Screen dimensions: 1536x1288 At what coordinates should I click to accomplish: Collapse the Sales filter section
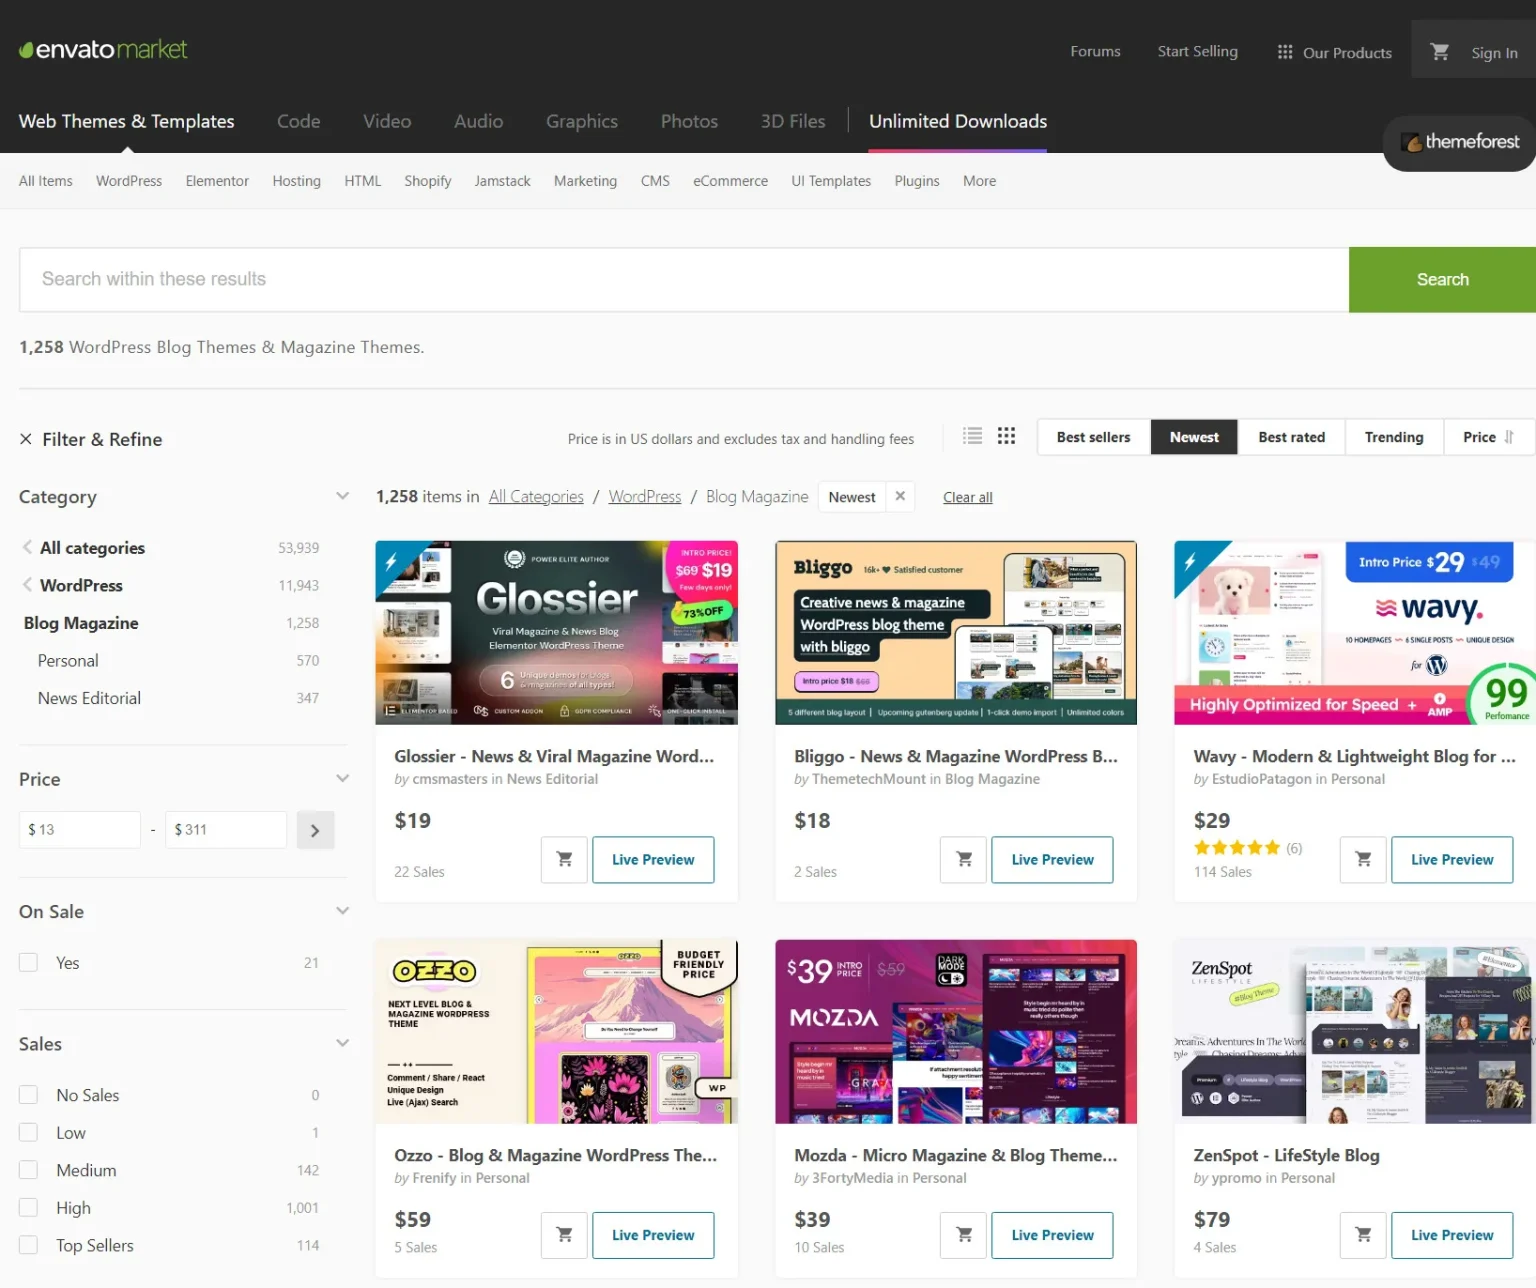pyautogui.click(x=343, y=1043)
